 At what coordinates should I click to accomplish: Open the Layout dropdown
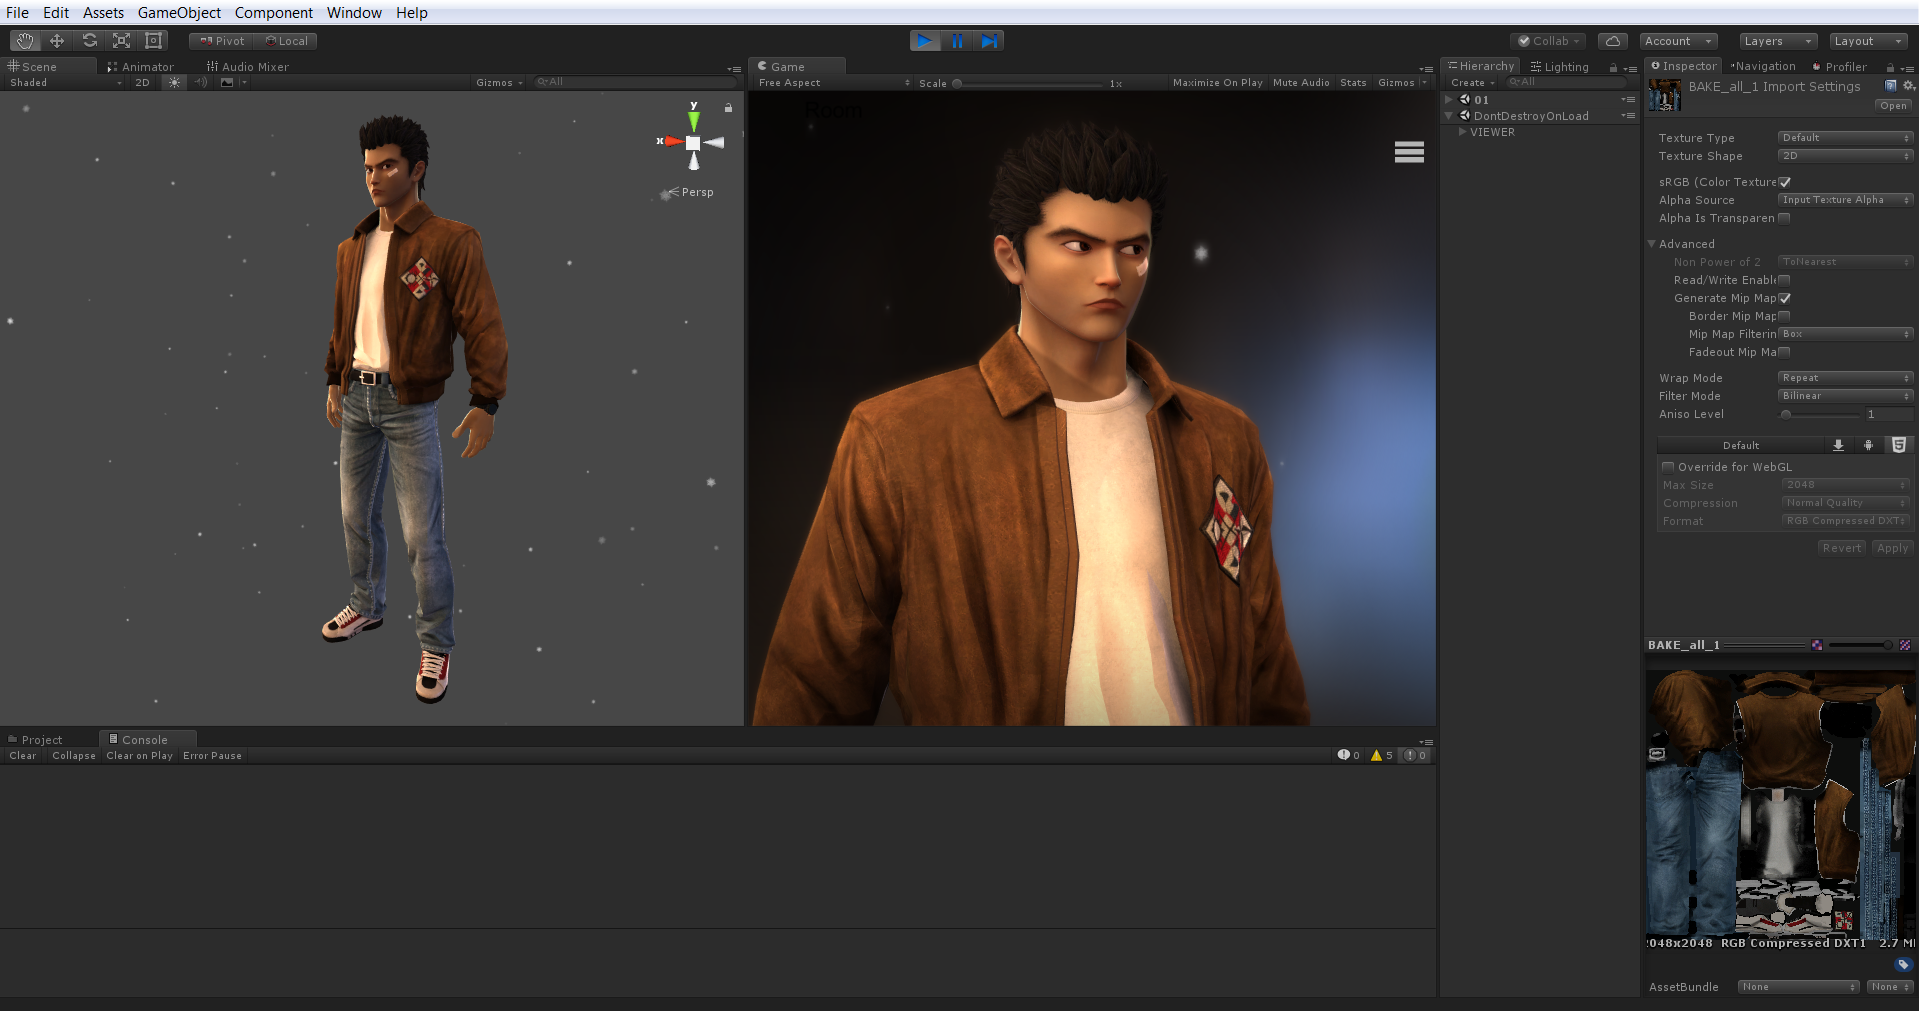tap(1868, 41)
